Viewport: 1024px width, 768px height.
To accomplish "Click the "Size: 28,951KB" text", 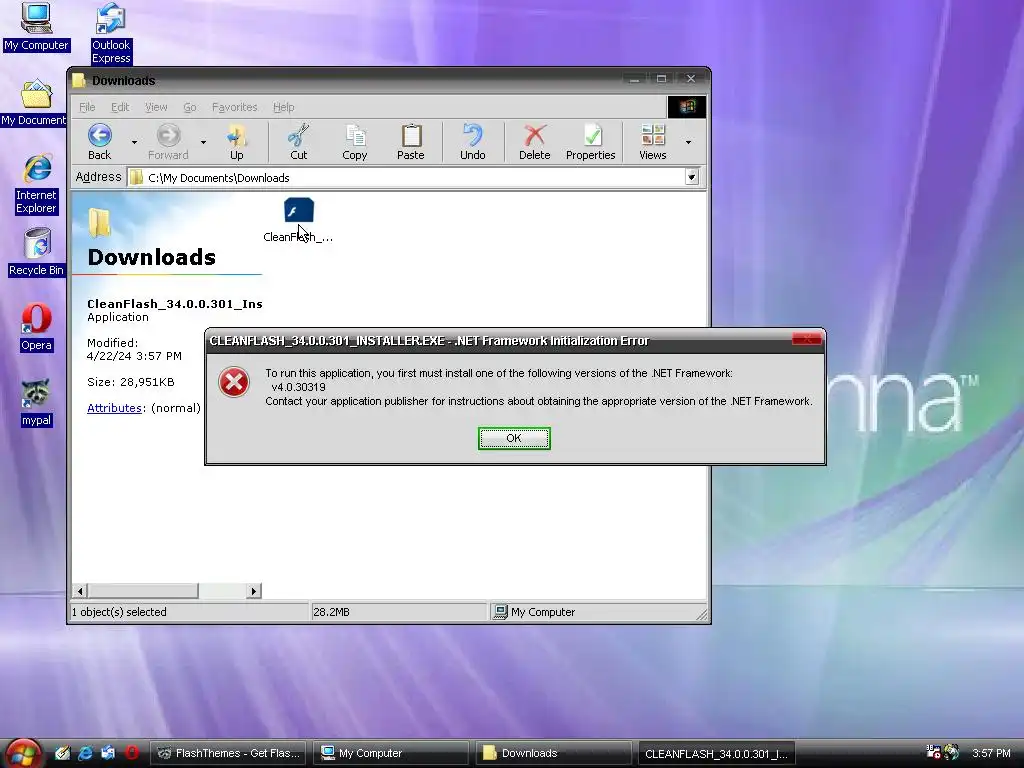I will click(x=131, y=382).
